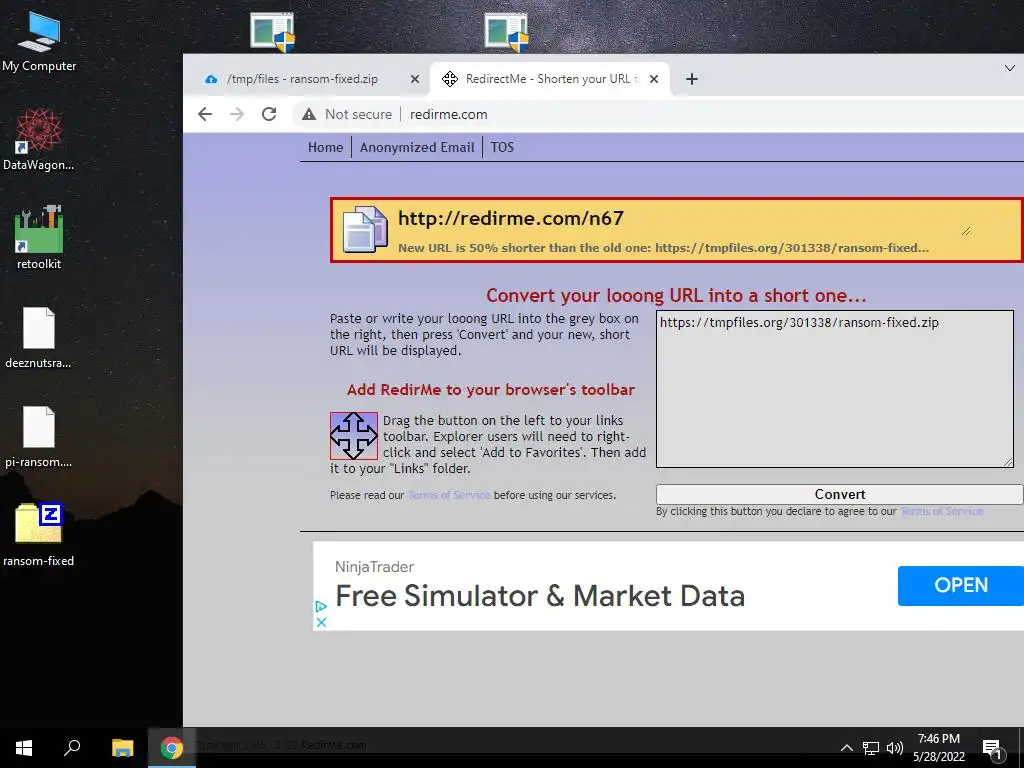Go back in the browser

[x=205, y=114]
